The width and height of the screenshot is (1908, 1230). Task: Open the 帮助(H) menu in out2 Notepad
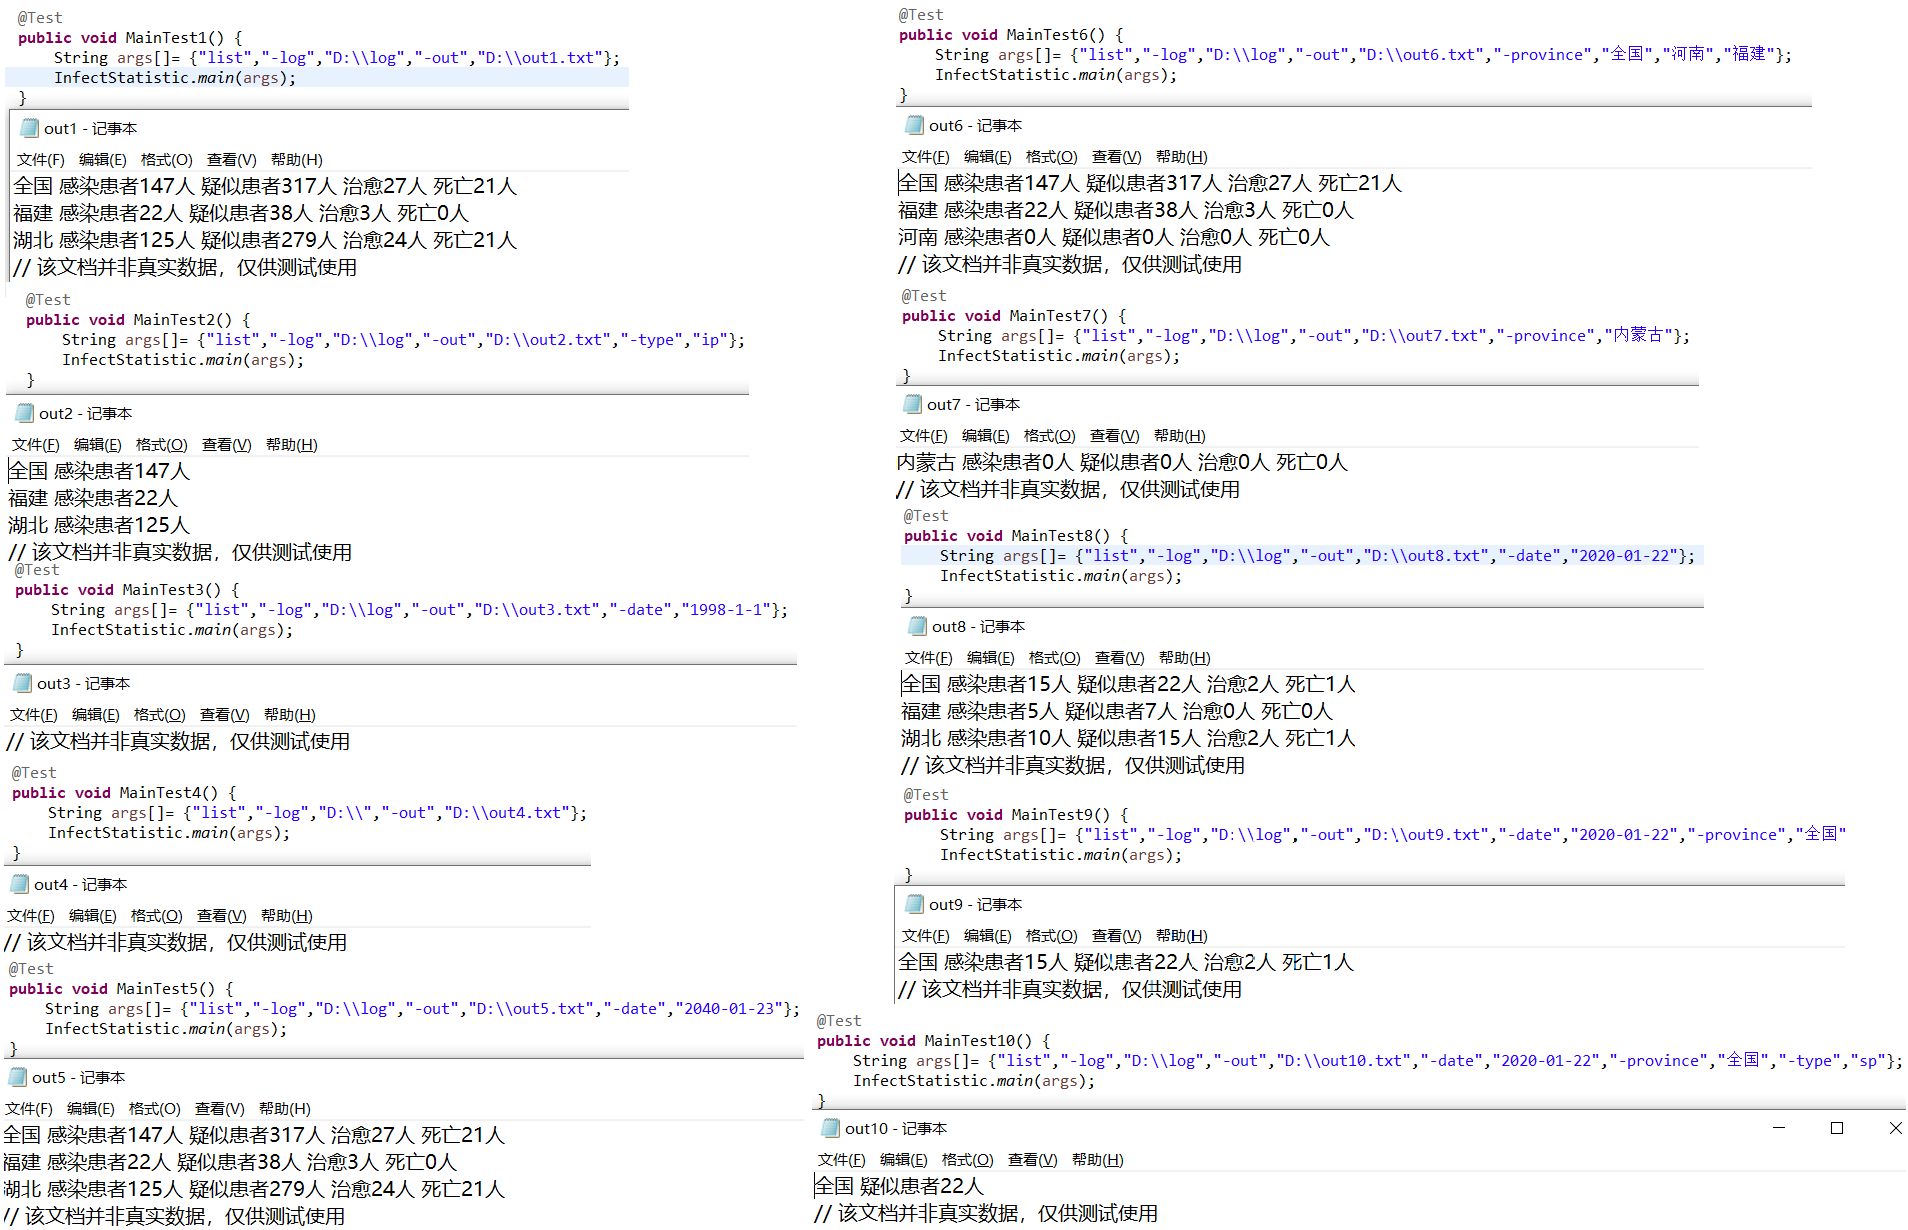(292, 445)
